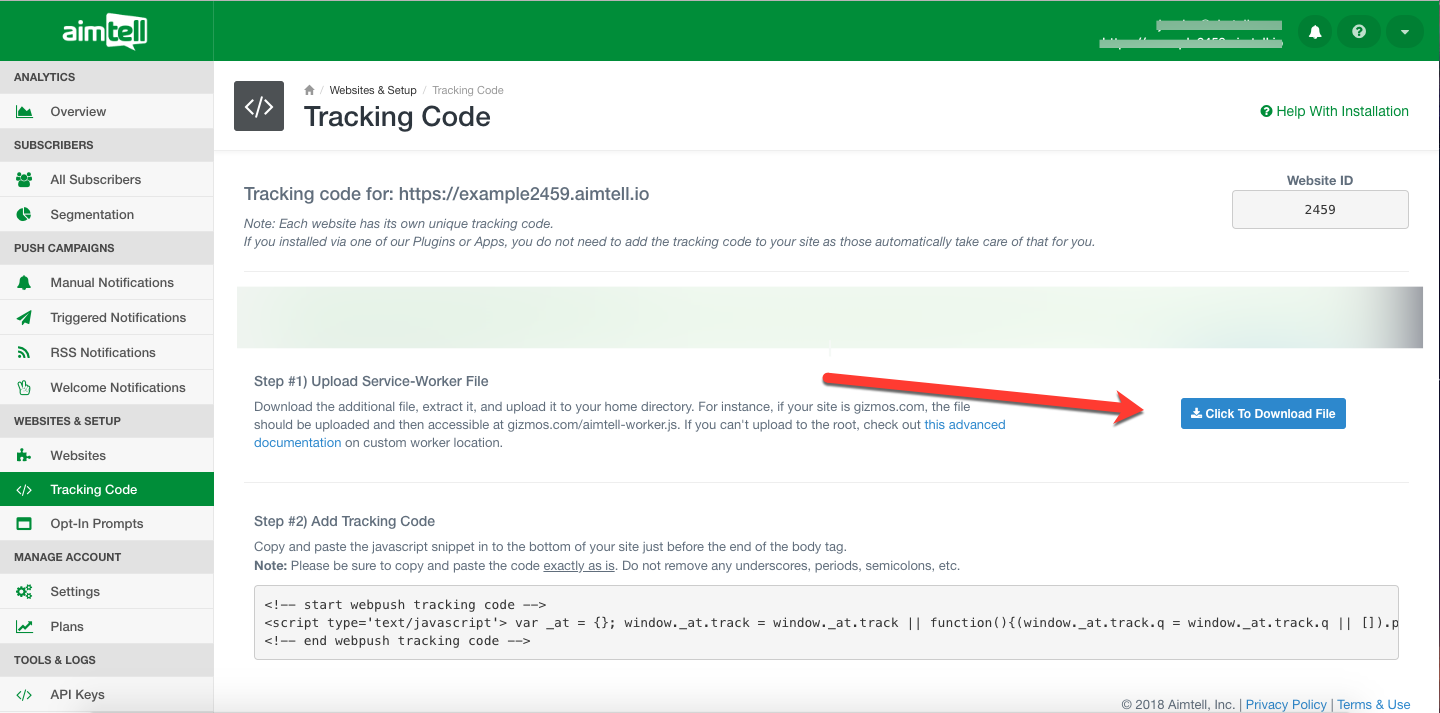
Task: Click the Triggered Notifications paper plane icon
Action: click(25, 318)
